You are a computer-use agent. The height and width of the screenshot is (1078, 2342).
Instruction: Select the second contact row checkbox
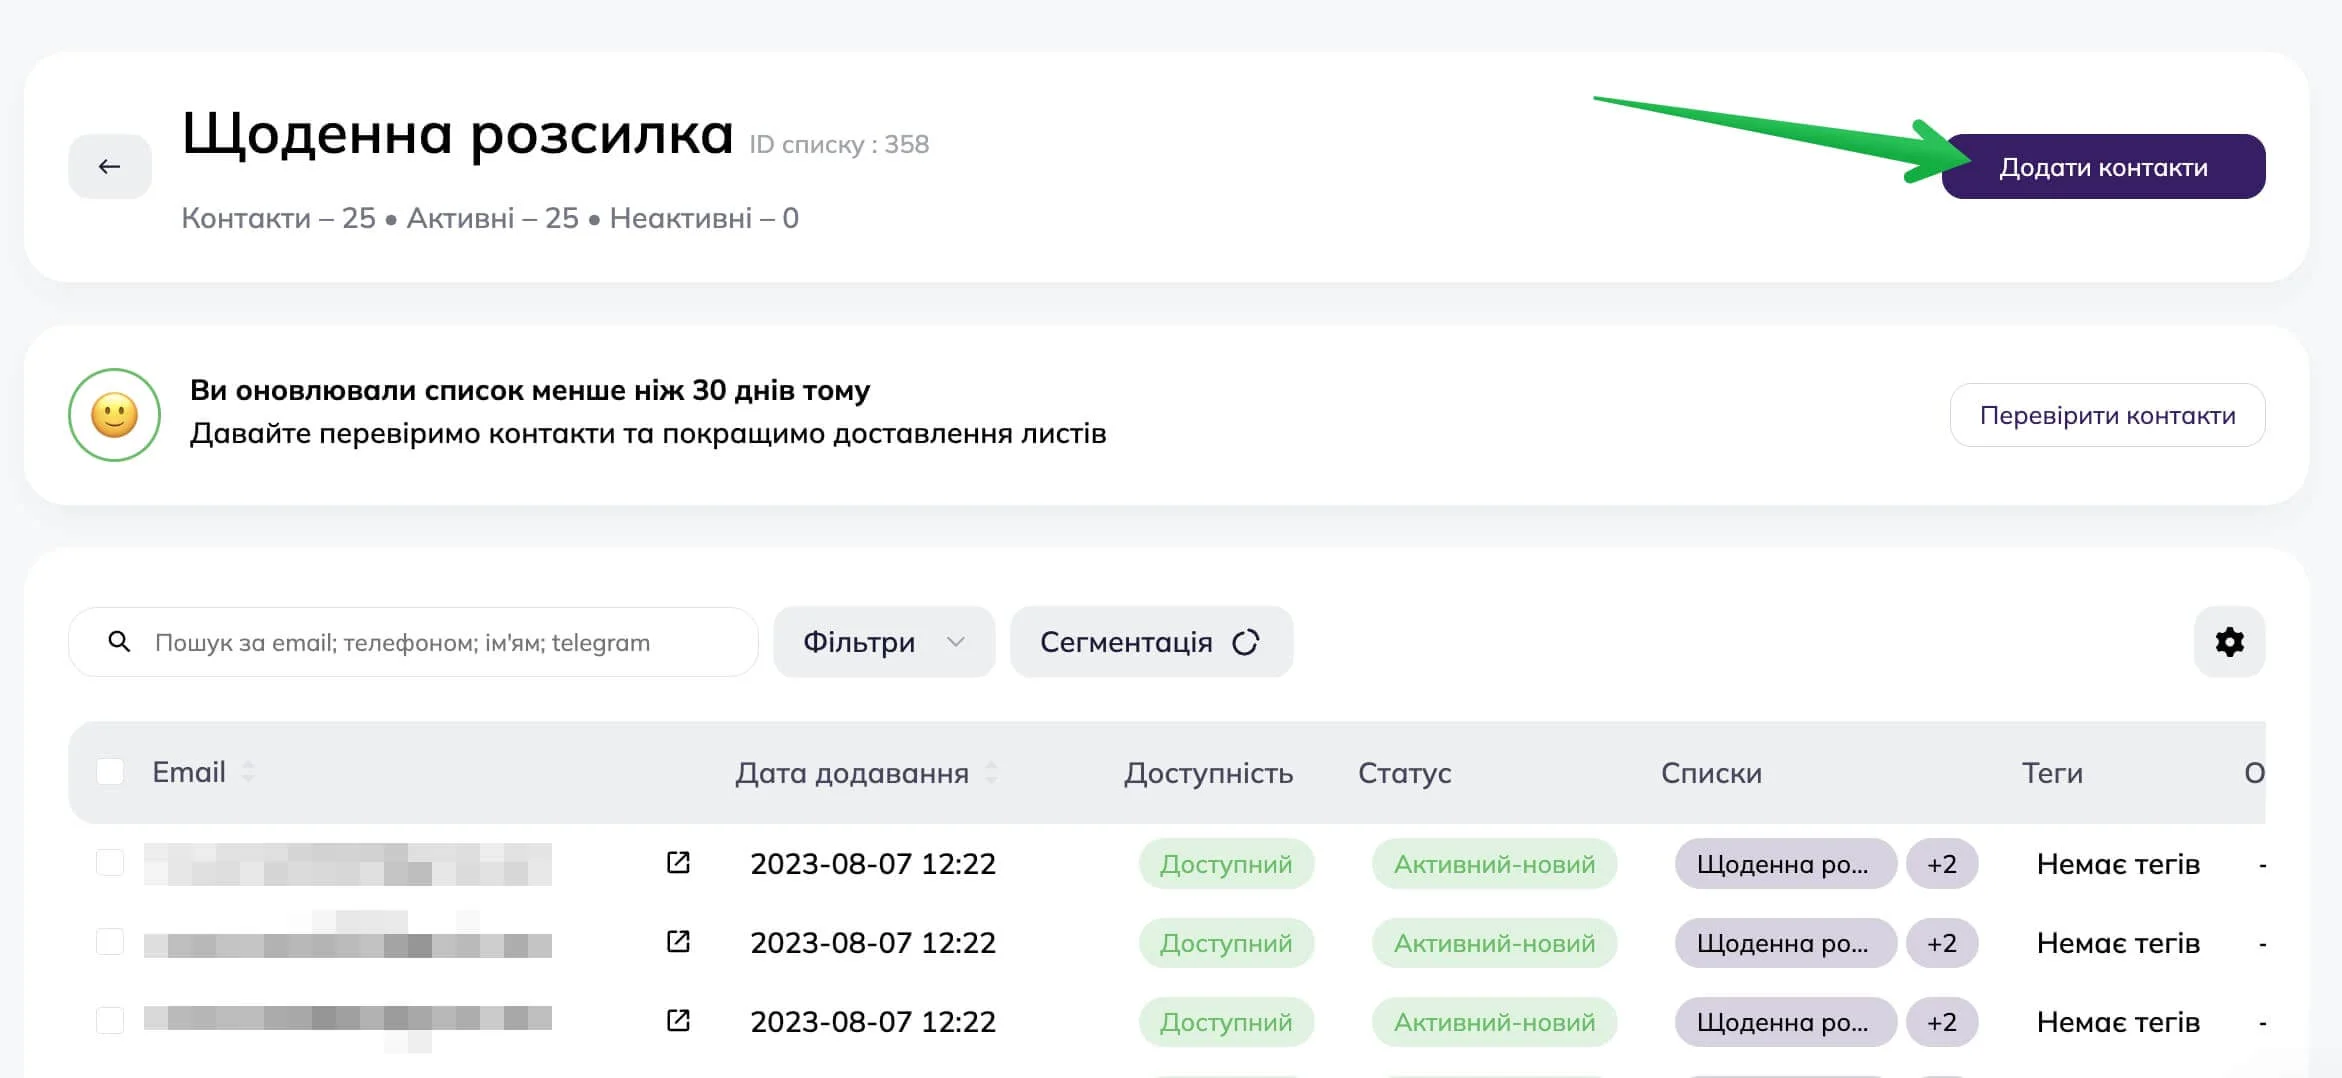tap(110, 942)
